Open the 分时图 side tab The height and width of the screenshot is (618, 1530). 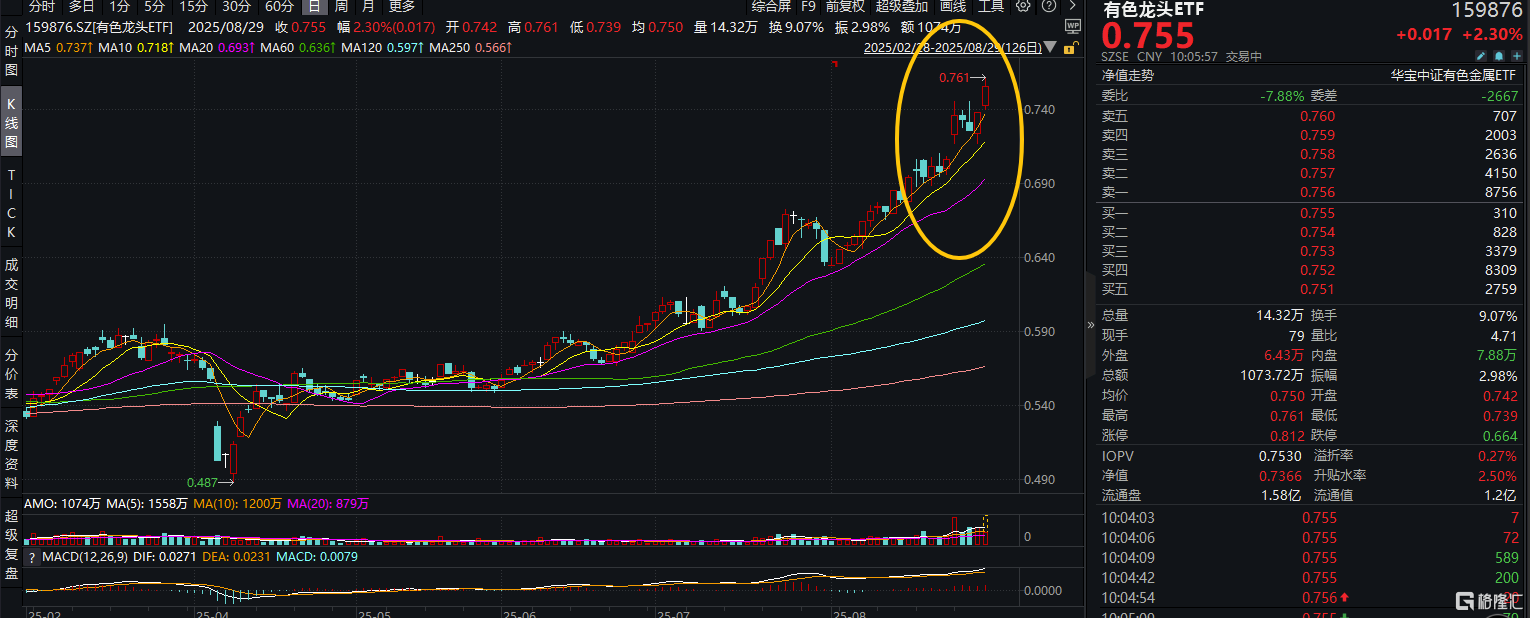[x=12, y=49]
